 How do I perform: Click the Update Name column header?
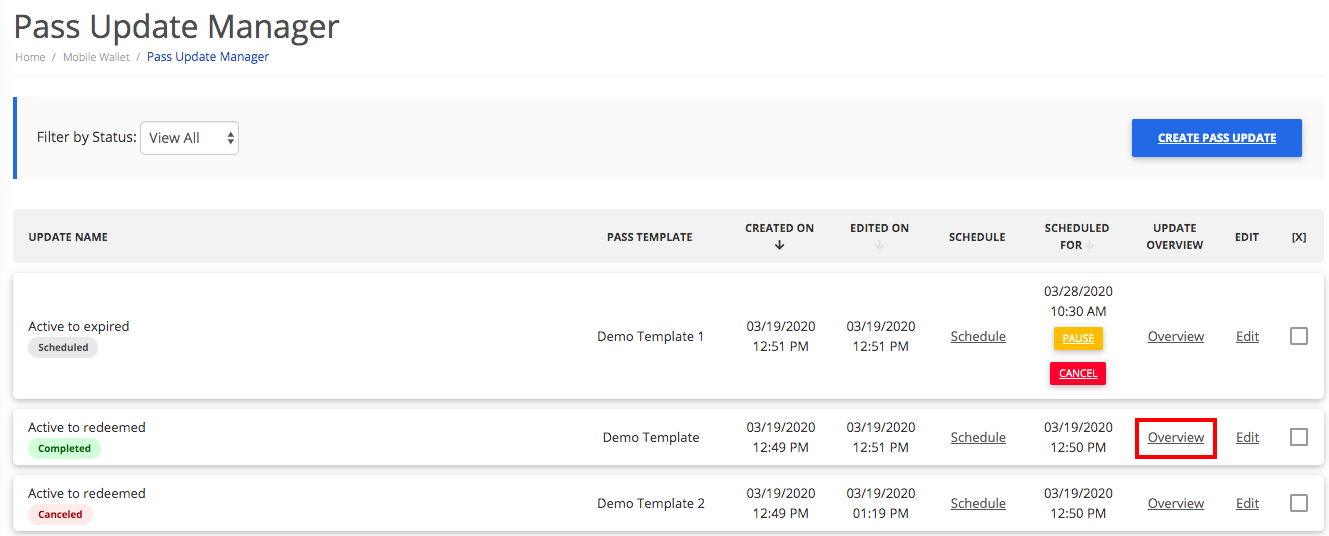(68, 237)
